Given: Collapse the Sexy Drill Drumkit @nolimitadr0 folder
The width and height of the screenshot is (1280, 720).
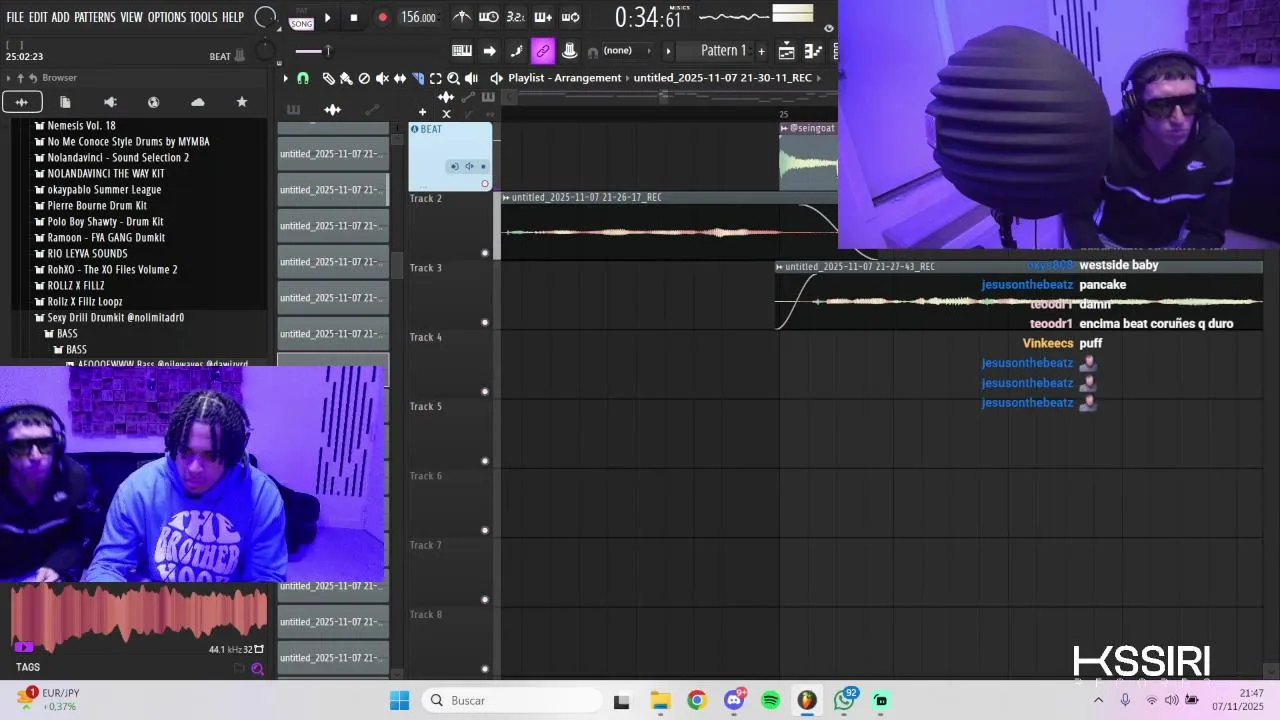Looking at the screenshot, I should pyautogui.click(x=109, y=318).
